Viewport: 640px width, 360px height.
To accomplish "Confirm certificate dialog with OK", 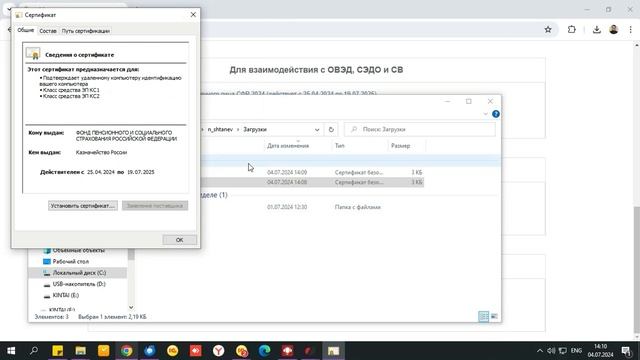I will point(180,240).
